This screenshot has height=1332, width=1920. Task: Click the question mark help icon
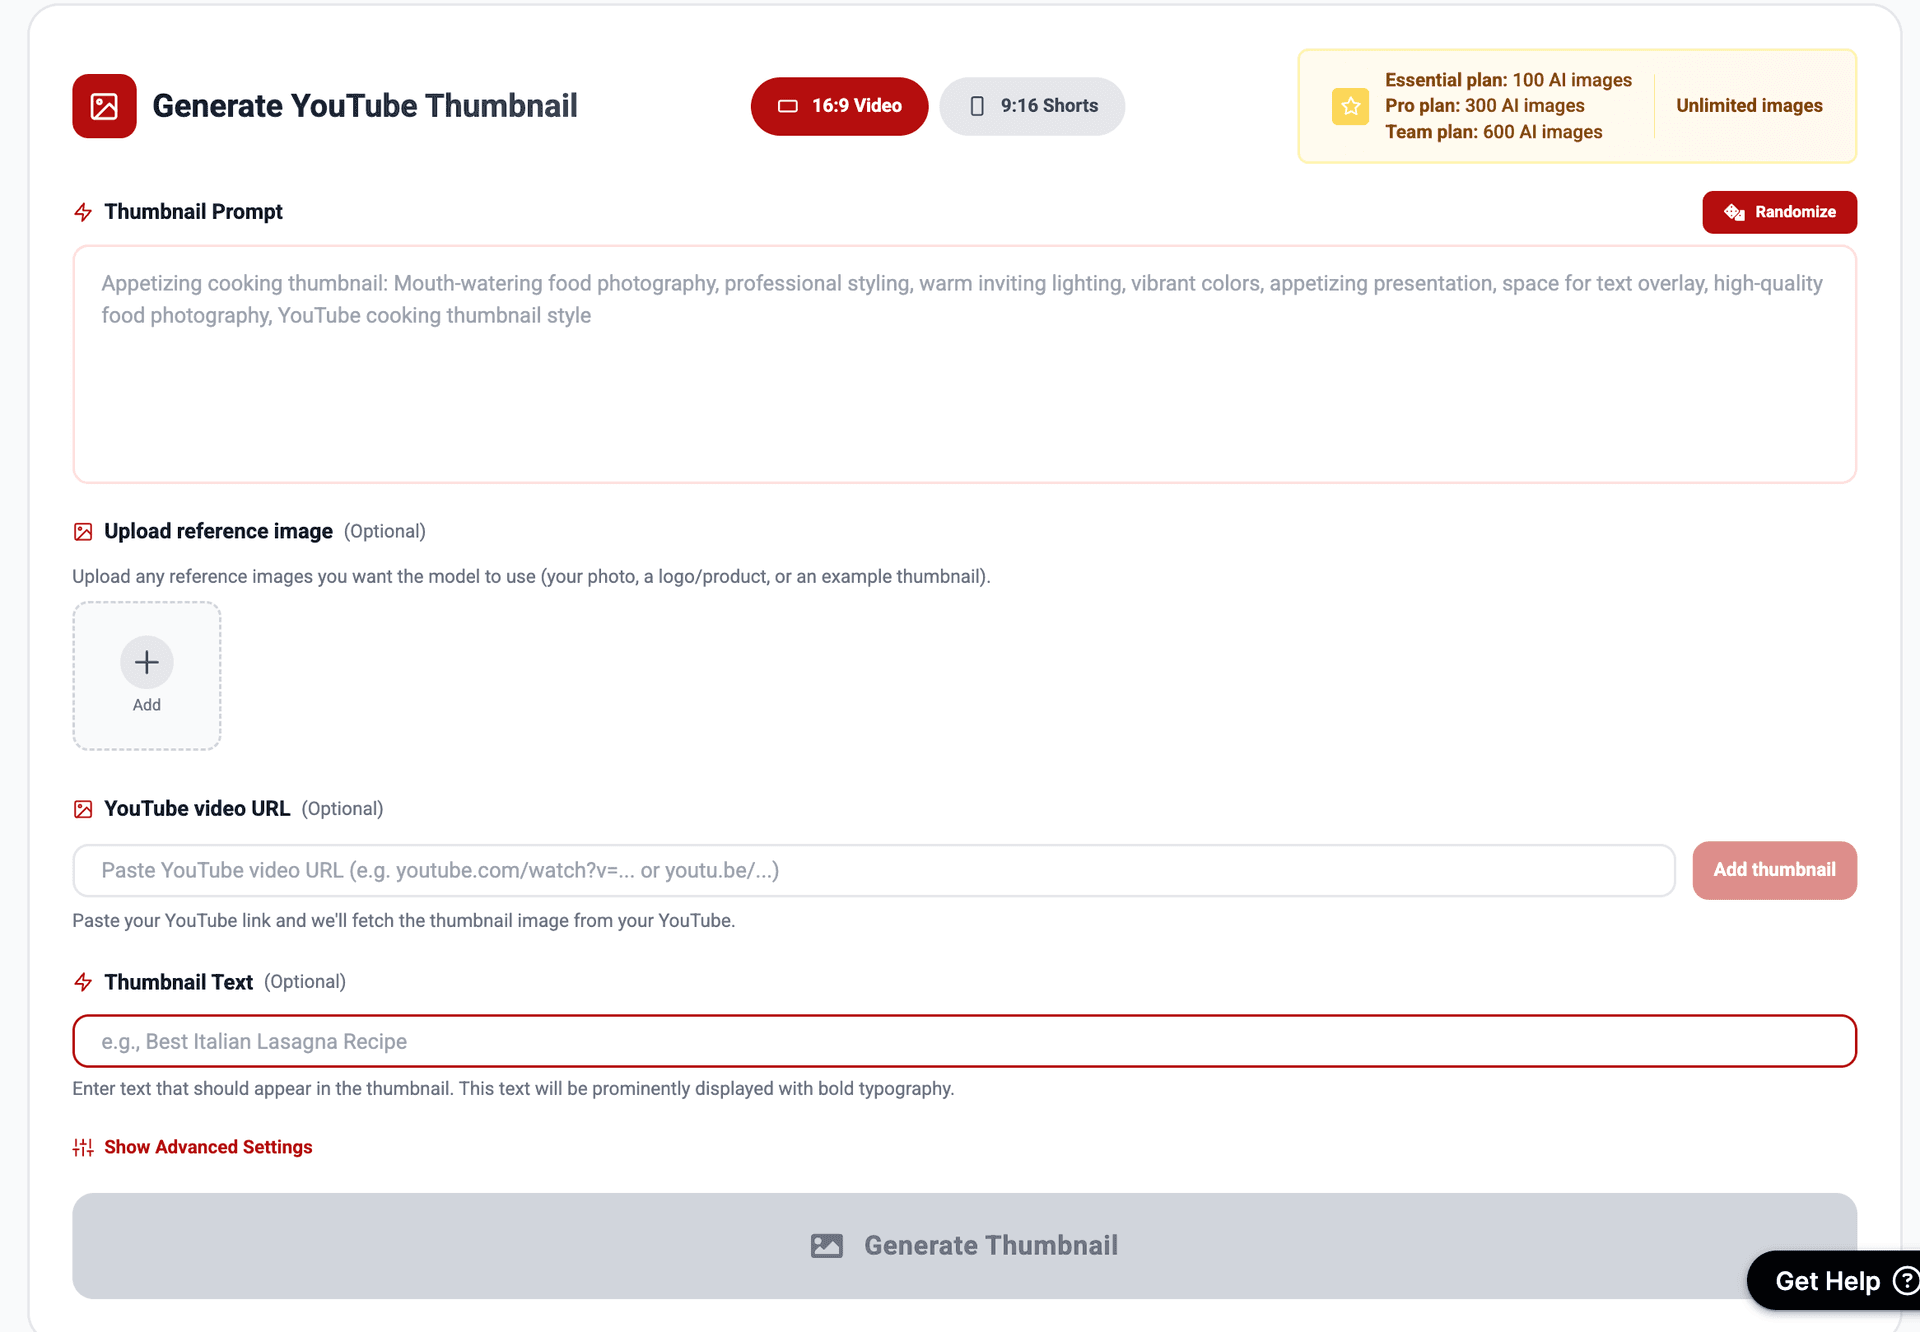click(x=1906, y=1281)
